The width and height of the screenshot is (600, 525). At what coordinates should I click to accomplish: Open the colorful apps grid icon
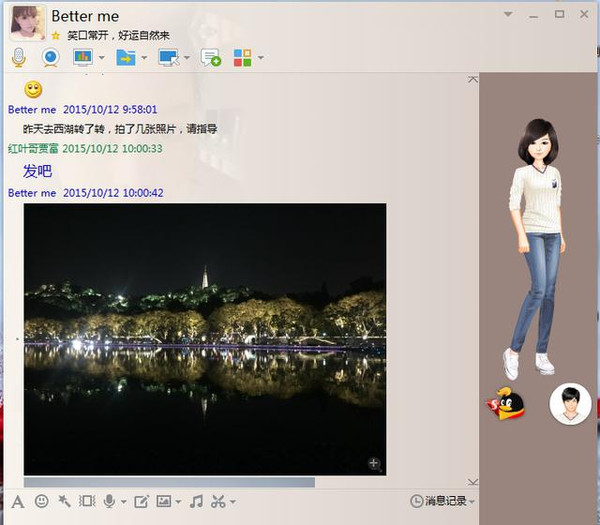click(242, 58)
